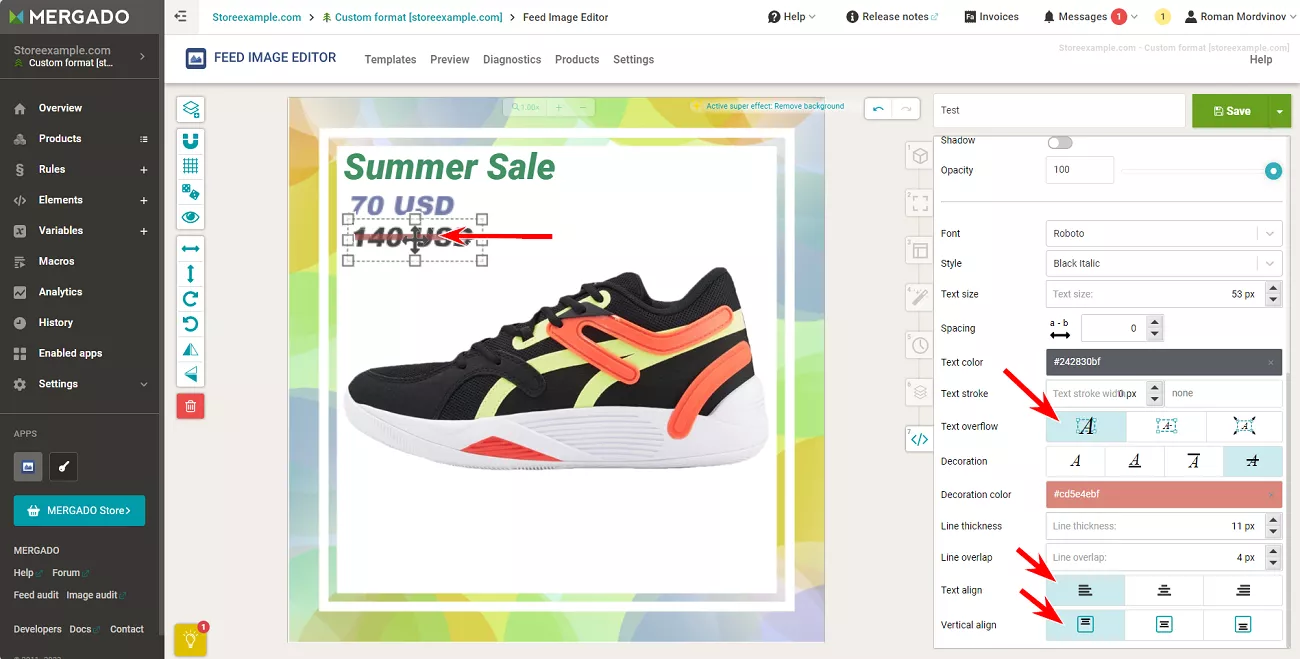Expand the Help menu in top bar
Screen dimensions: 1300x659
click(792, 17)
